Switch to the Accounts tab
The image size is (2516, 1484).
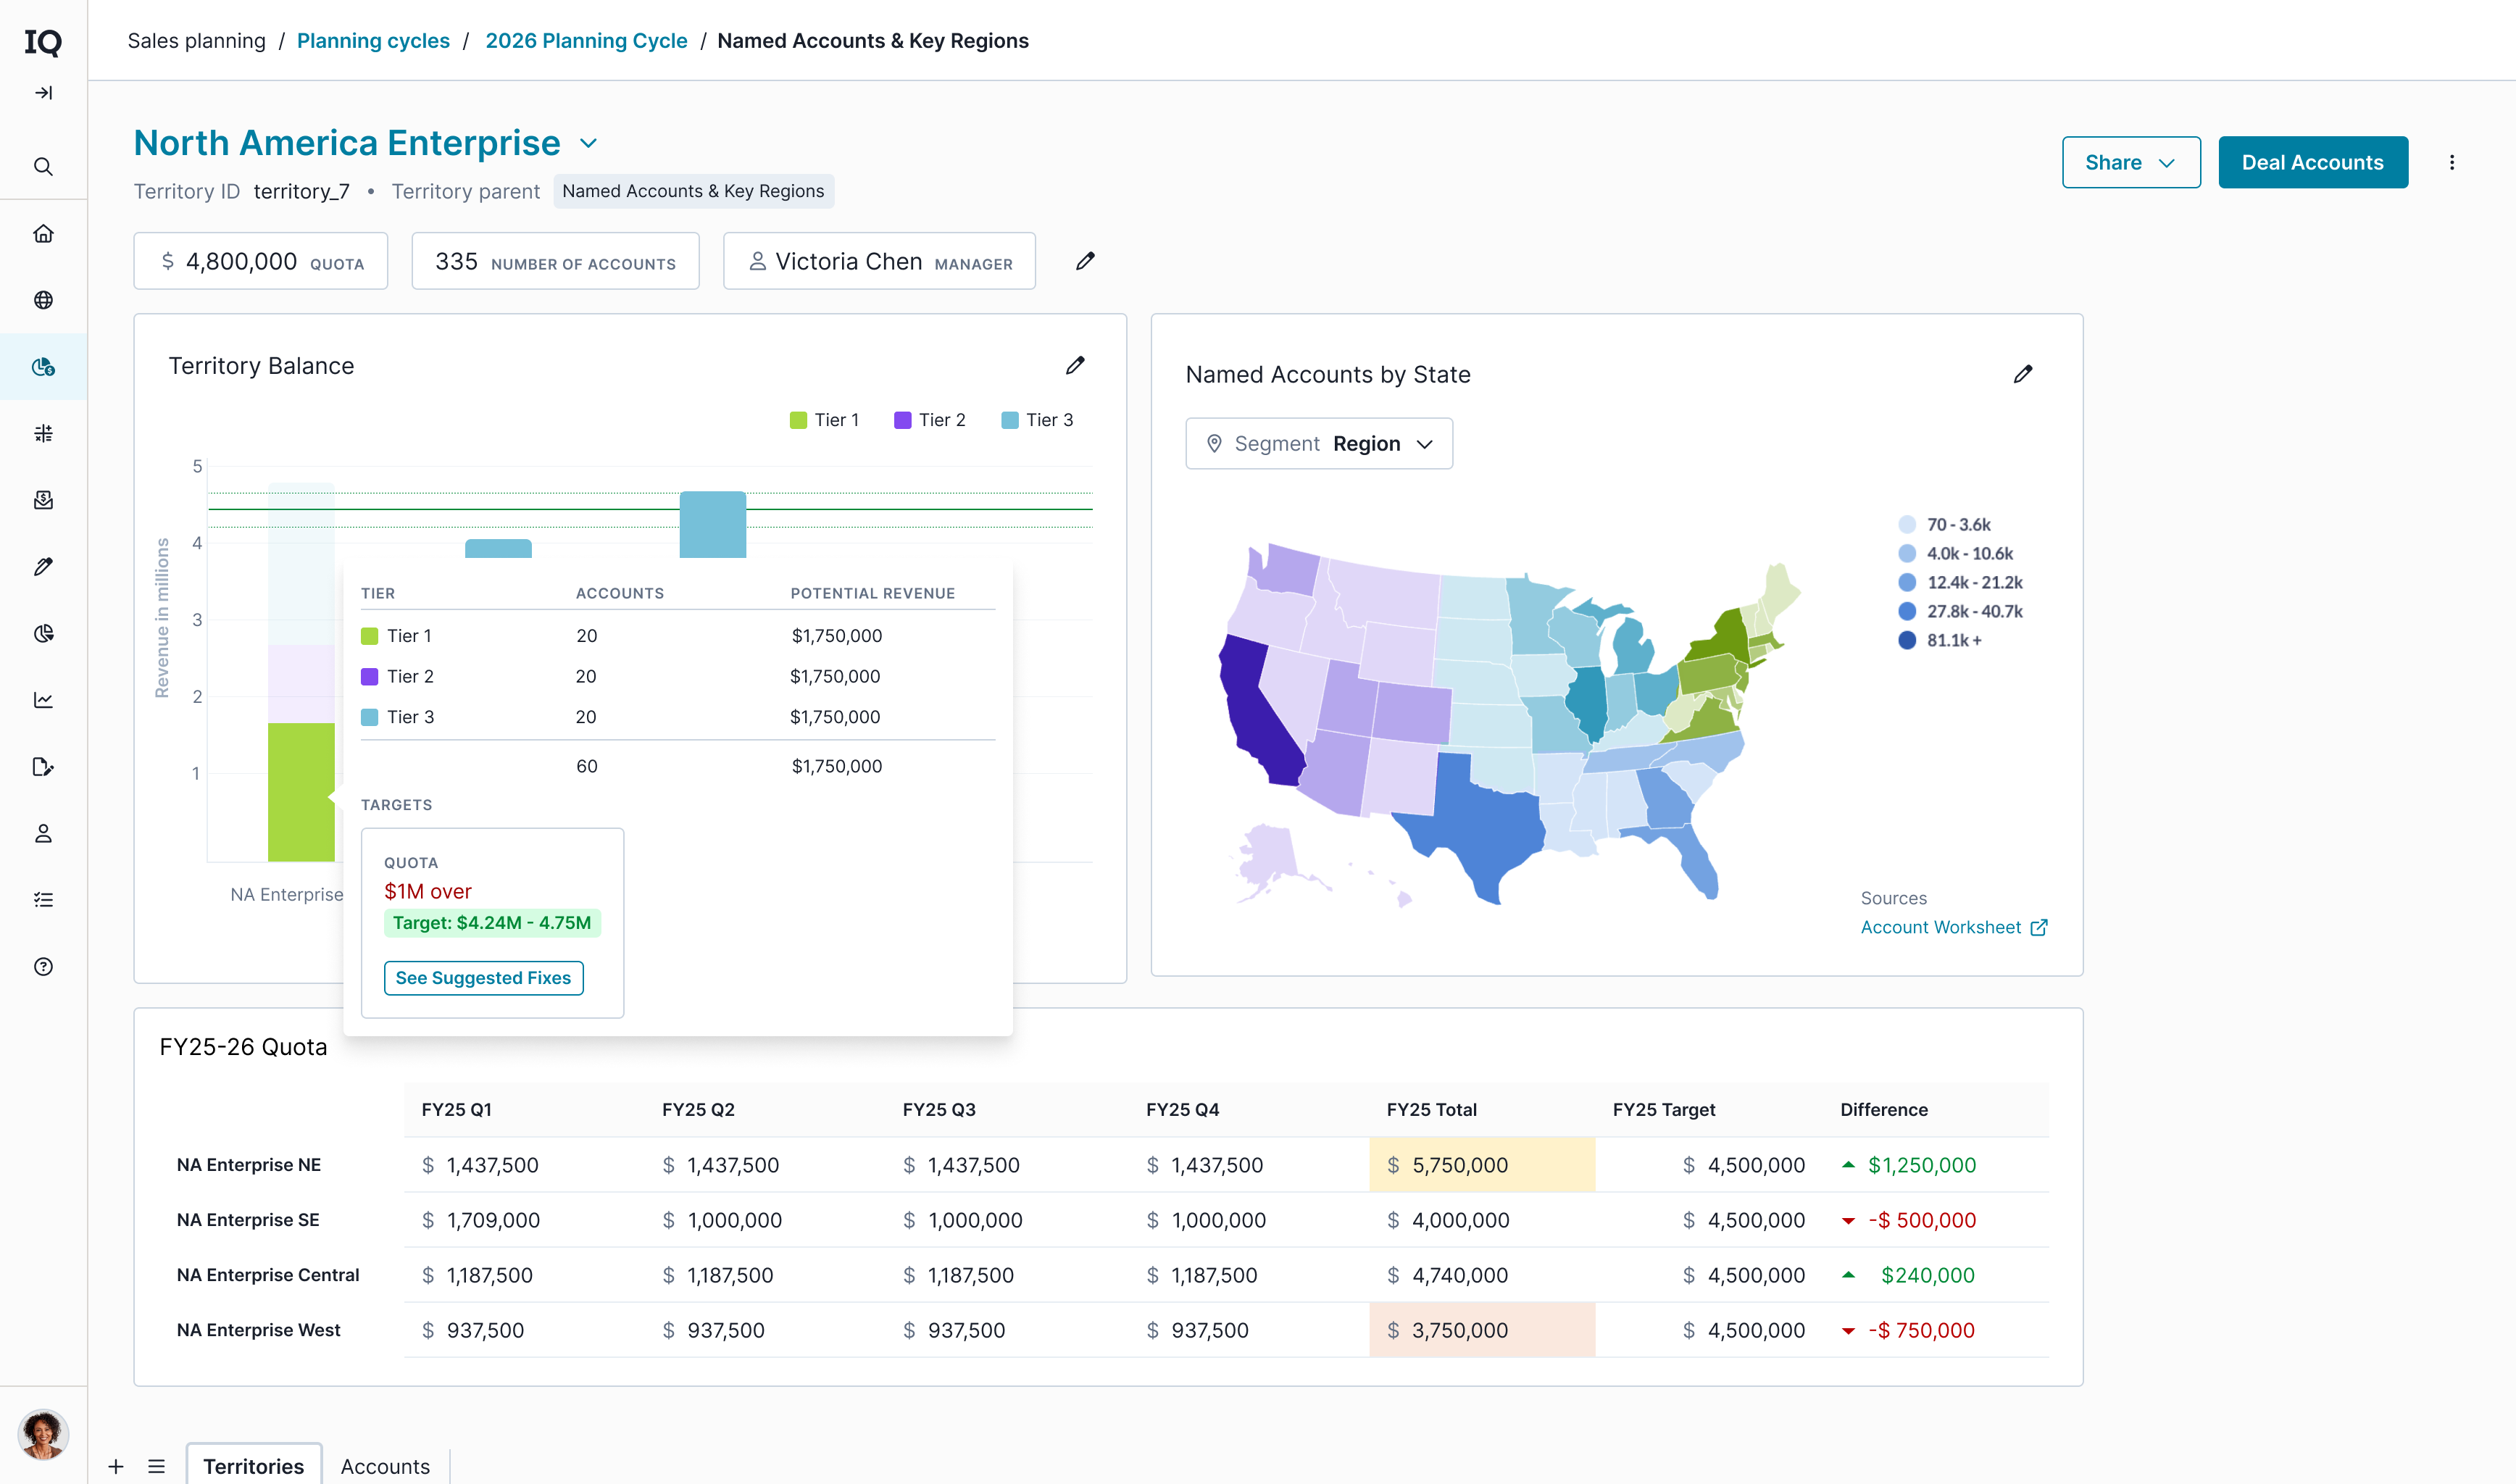[385, 1466]
